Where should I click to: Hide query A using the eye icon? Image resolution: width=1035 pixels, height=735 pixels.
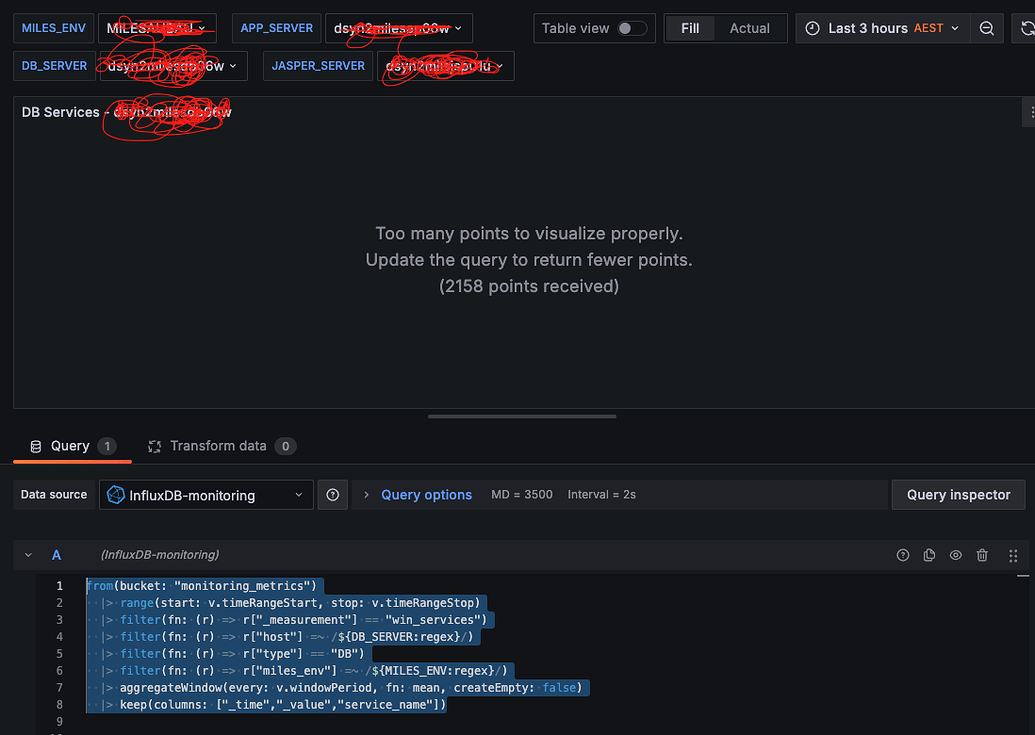(x=955, y=555)
